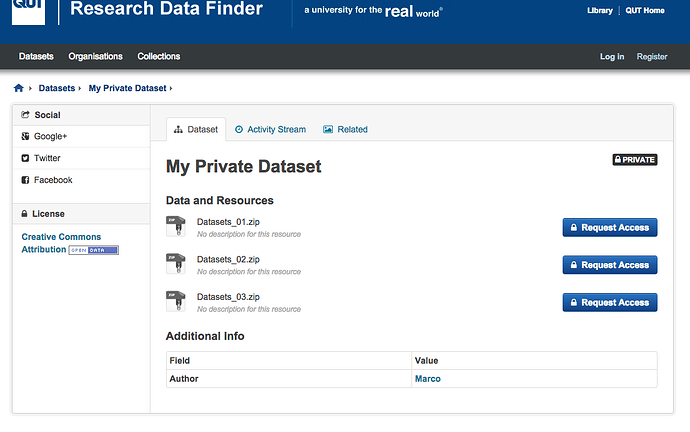
Task: Open Collections in the navigation bar
Action: (159, 57)
